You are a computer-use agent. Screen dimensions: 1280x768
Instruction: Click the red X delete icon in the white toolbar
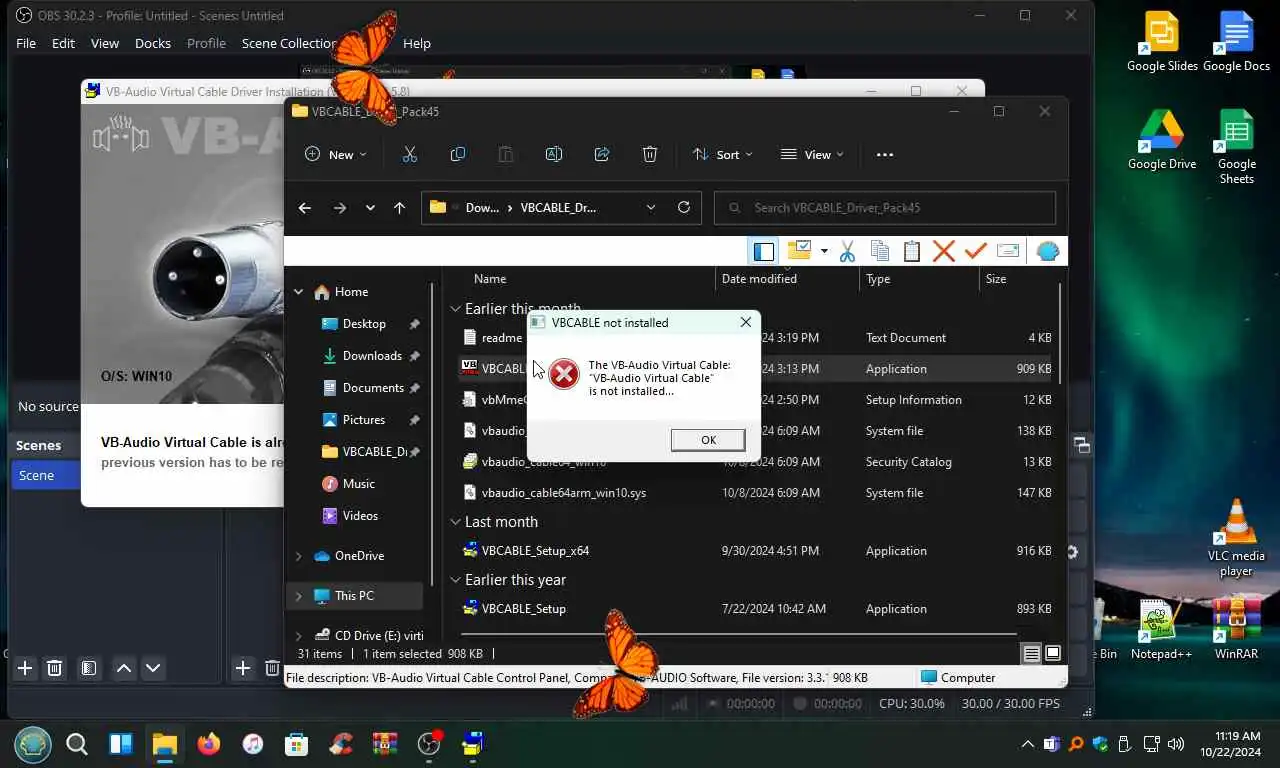(x=944, y=251)
